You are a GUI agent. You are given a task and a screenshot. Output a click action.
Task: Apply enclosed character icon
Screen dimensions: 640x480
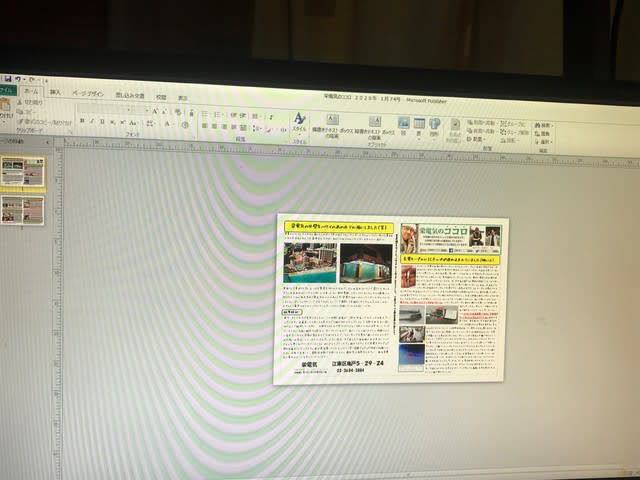tap(185, 124)
